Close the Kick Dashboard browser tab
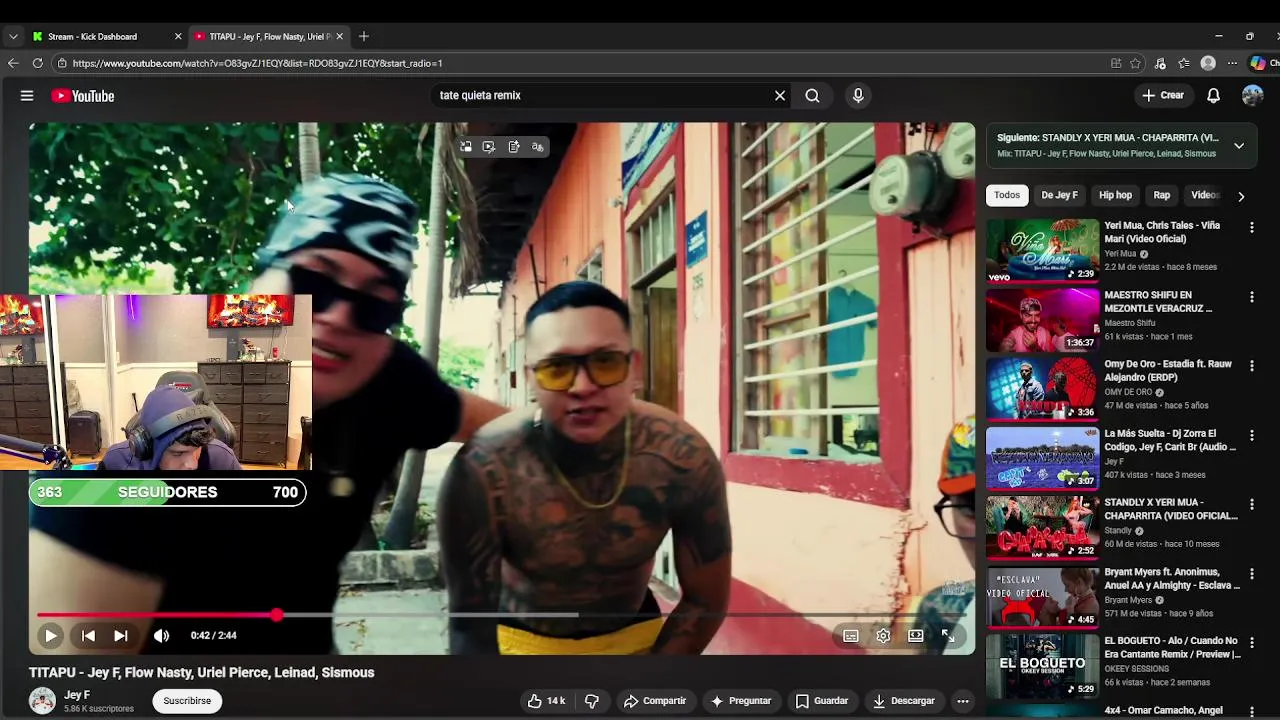Screen dimensions: 1280x720 coord(178,36)
